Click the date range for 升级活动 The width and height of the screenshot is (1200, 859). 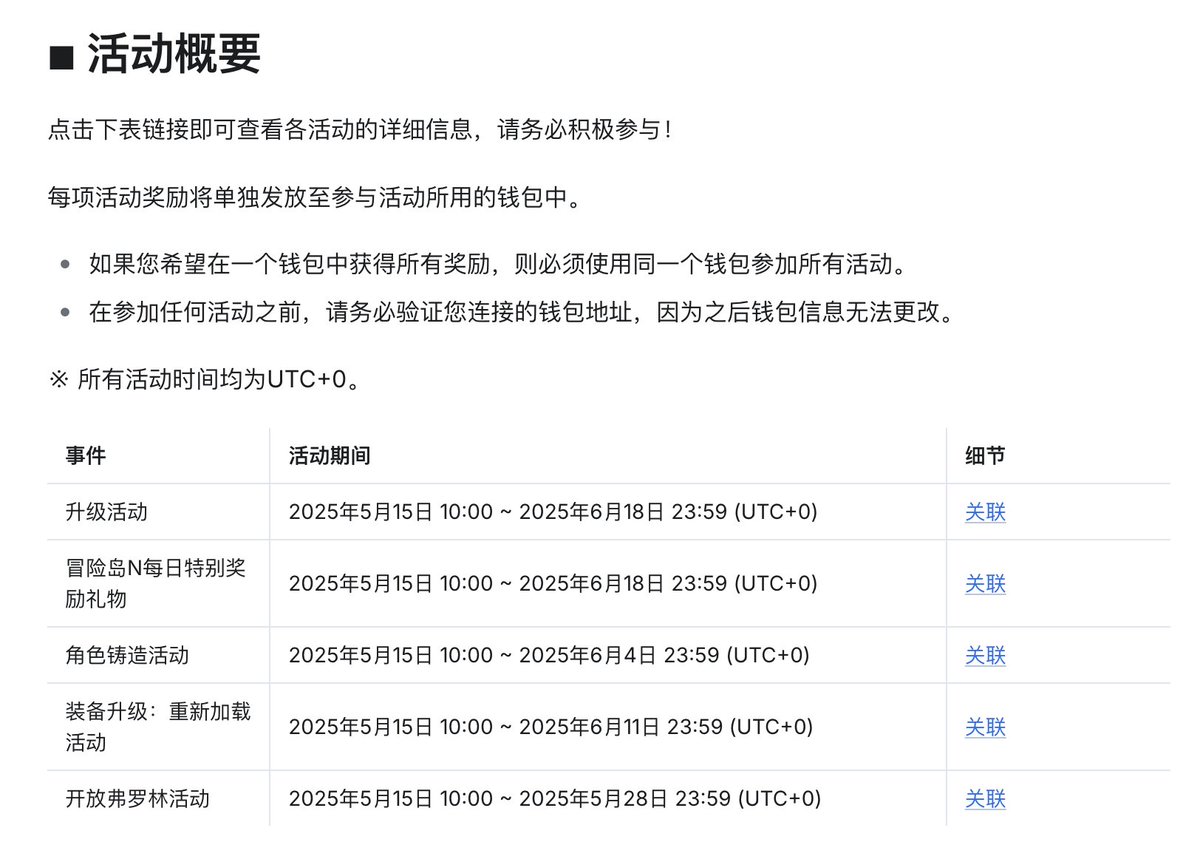553,512
